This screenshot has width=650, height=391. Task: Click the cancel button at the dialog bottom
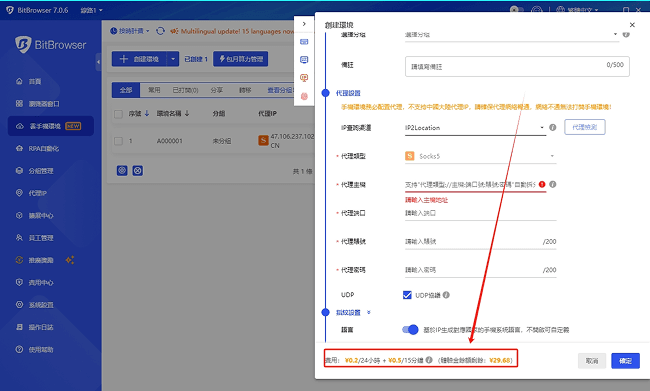tap(592, 361)
